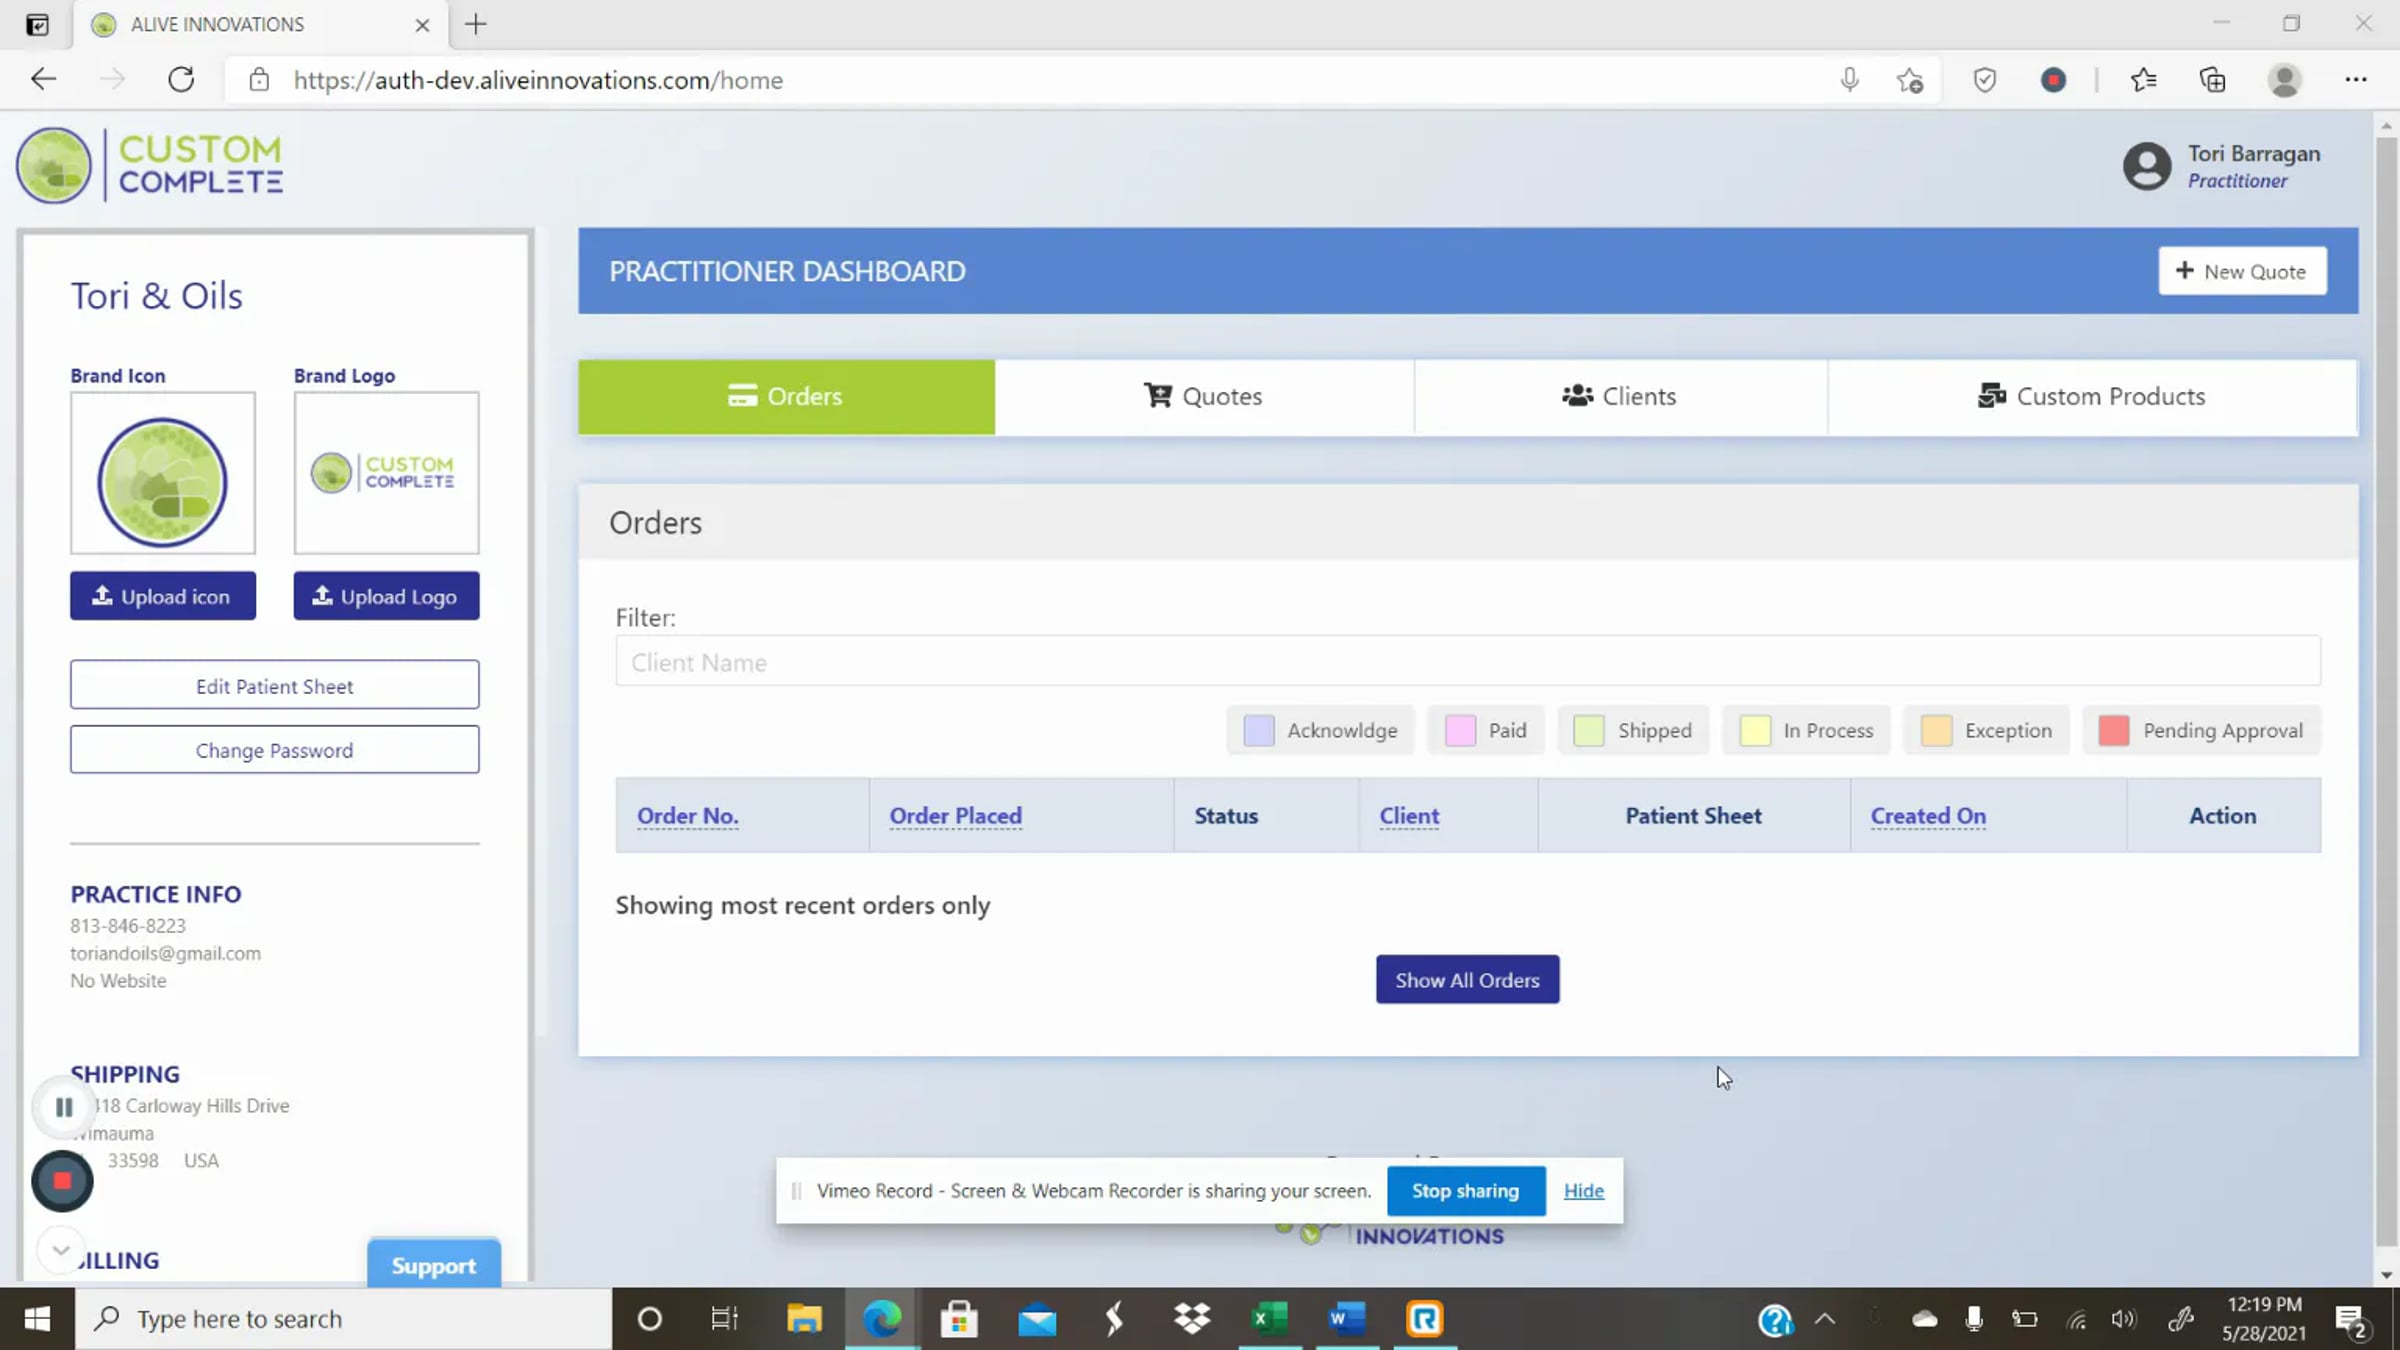
Task: Pause the Vimeo screen recording
Action: [64, 1107]
